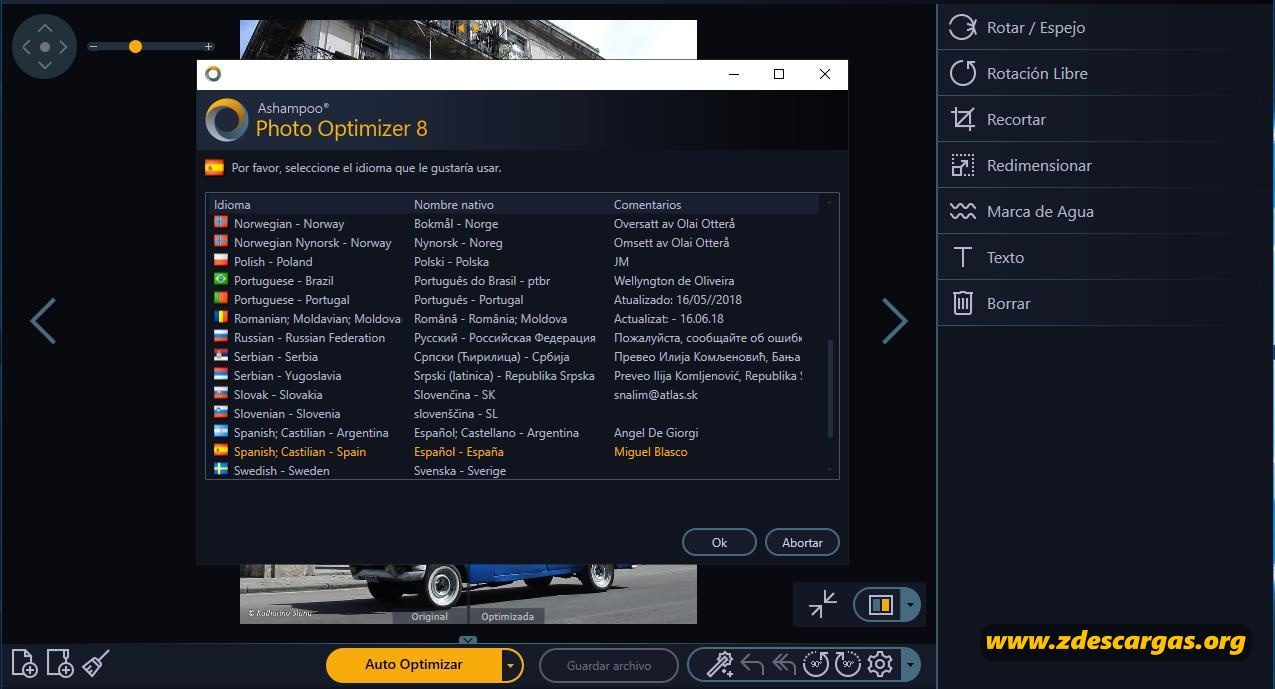Click the Optimizada label on preview
This screenshot has height=689, width=1275.
click(x=507, y=616)
